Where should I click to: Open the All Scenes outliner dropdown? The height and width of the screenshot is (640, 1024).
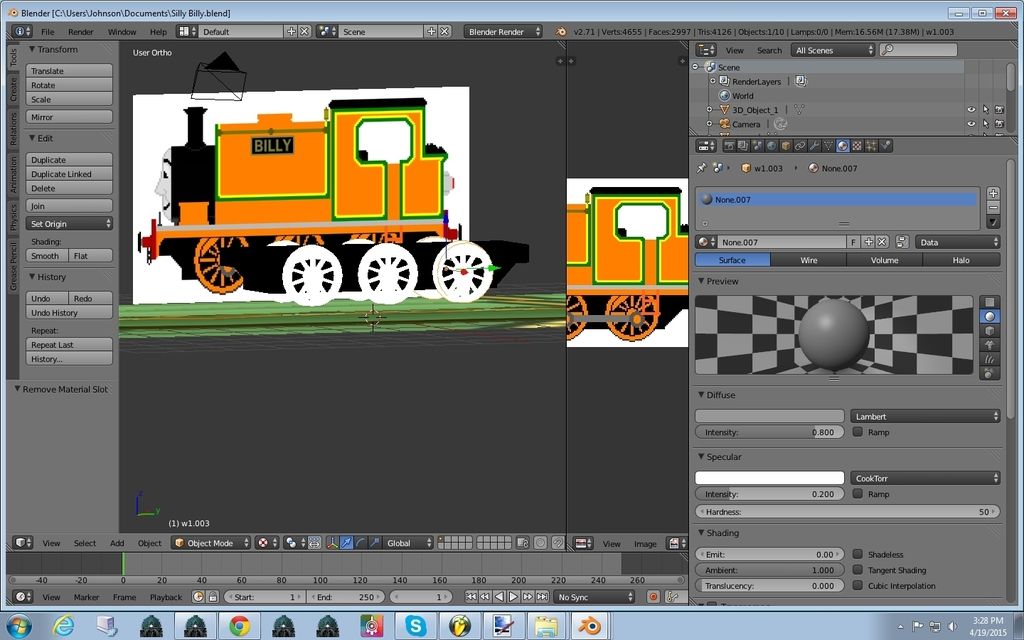833,50
